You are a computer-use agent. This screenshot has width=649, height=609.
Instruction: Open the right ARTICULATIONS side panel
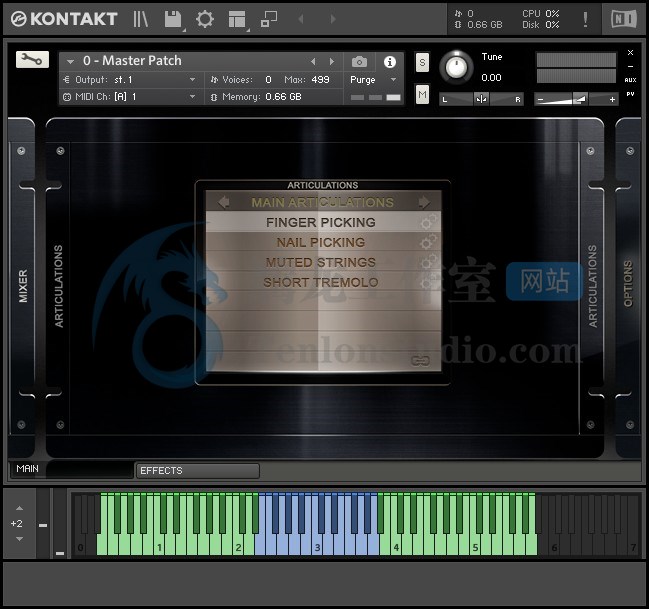point(592,286)
